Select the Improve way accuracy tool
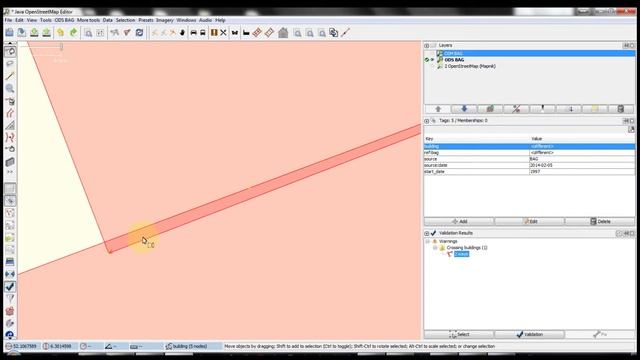The image size is (640, 360). (10, 137)
